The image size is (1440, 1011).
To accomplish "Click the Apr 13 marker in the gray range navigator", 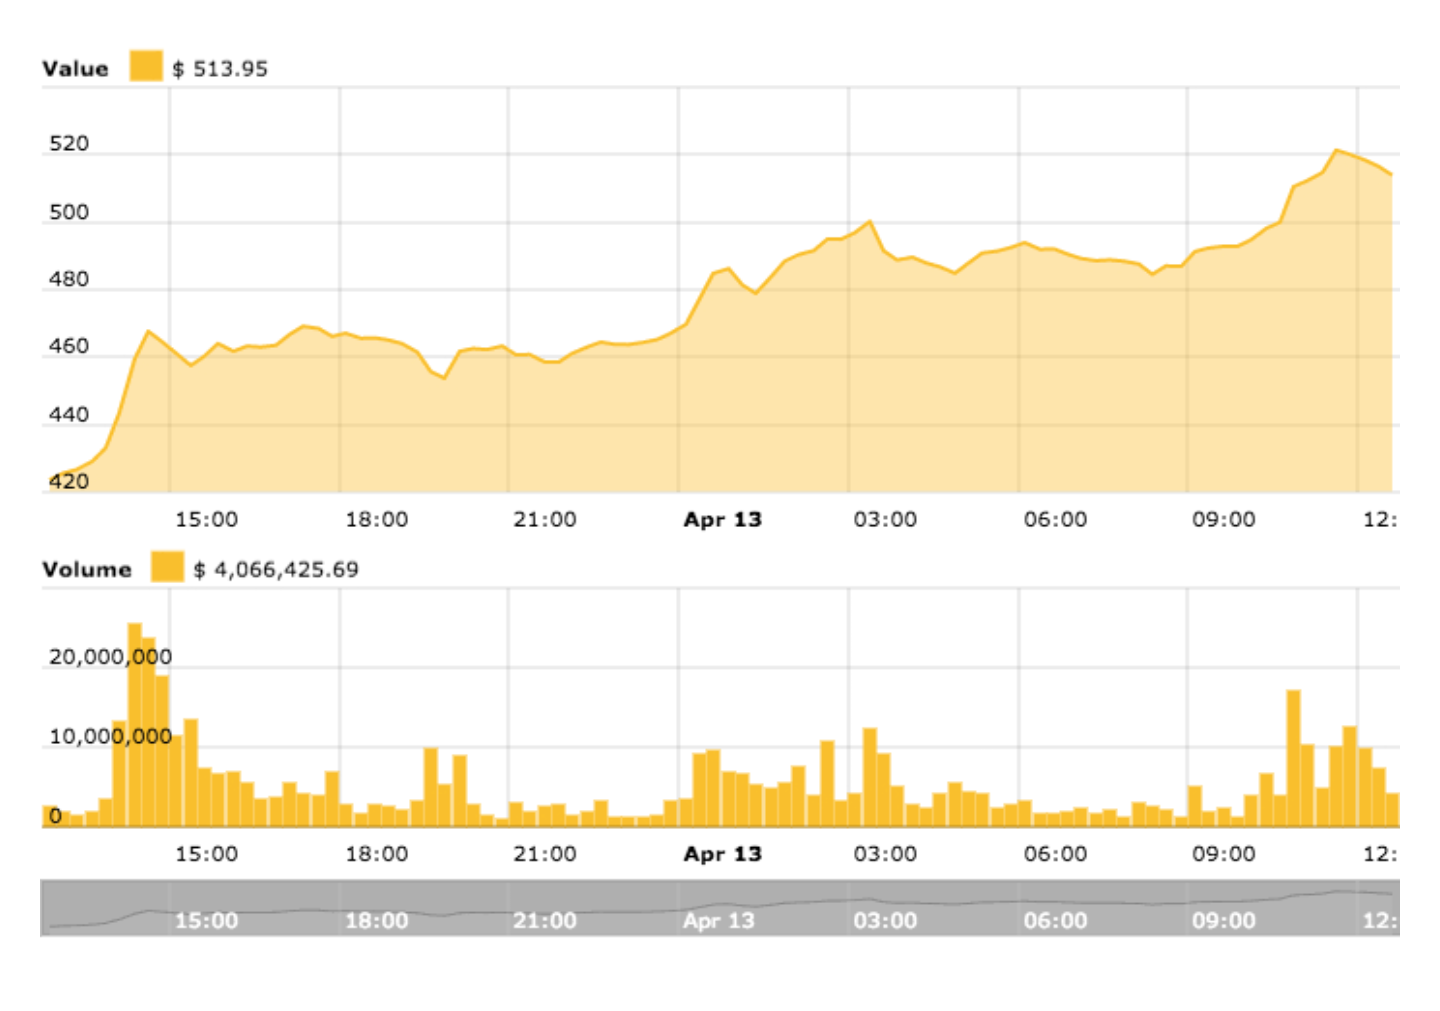I will 718,920.
